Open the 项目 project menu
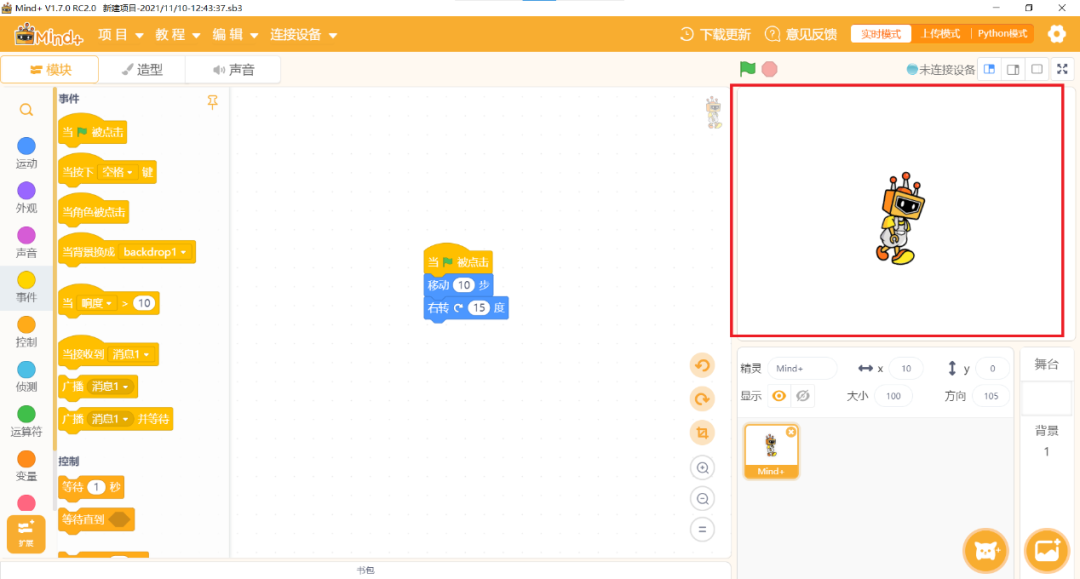1080x579 pixels. [x=121, y=34]
